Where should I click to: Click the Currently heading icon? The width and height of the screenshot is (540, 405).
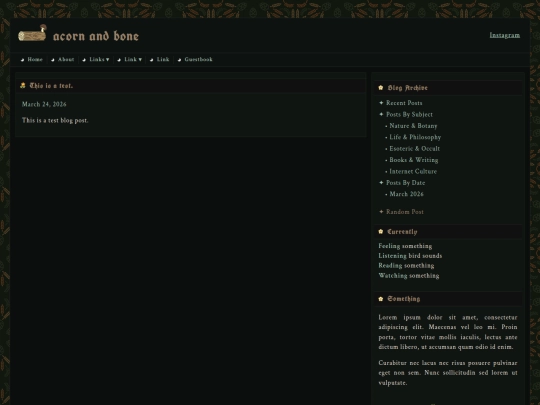tap(381, 231)
